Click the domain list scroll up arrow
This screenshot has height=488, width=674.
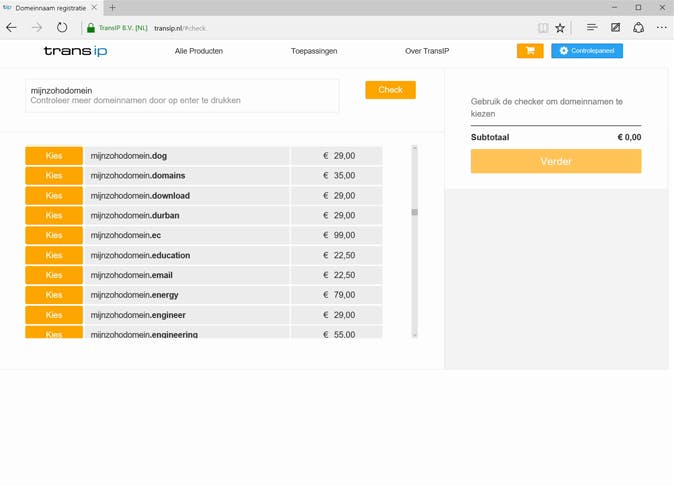(x=414, y=148)
